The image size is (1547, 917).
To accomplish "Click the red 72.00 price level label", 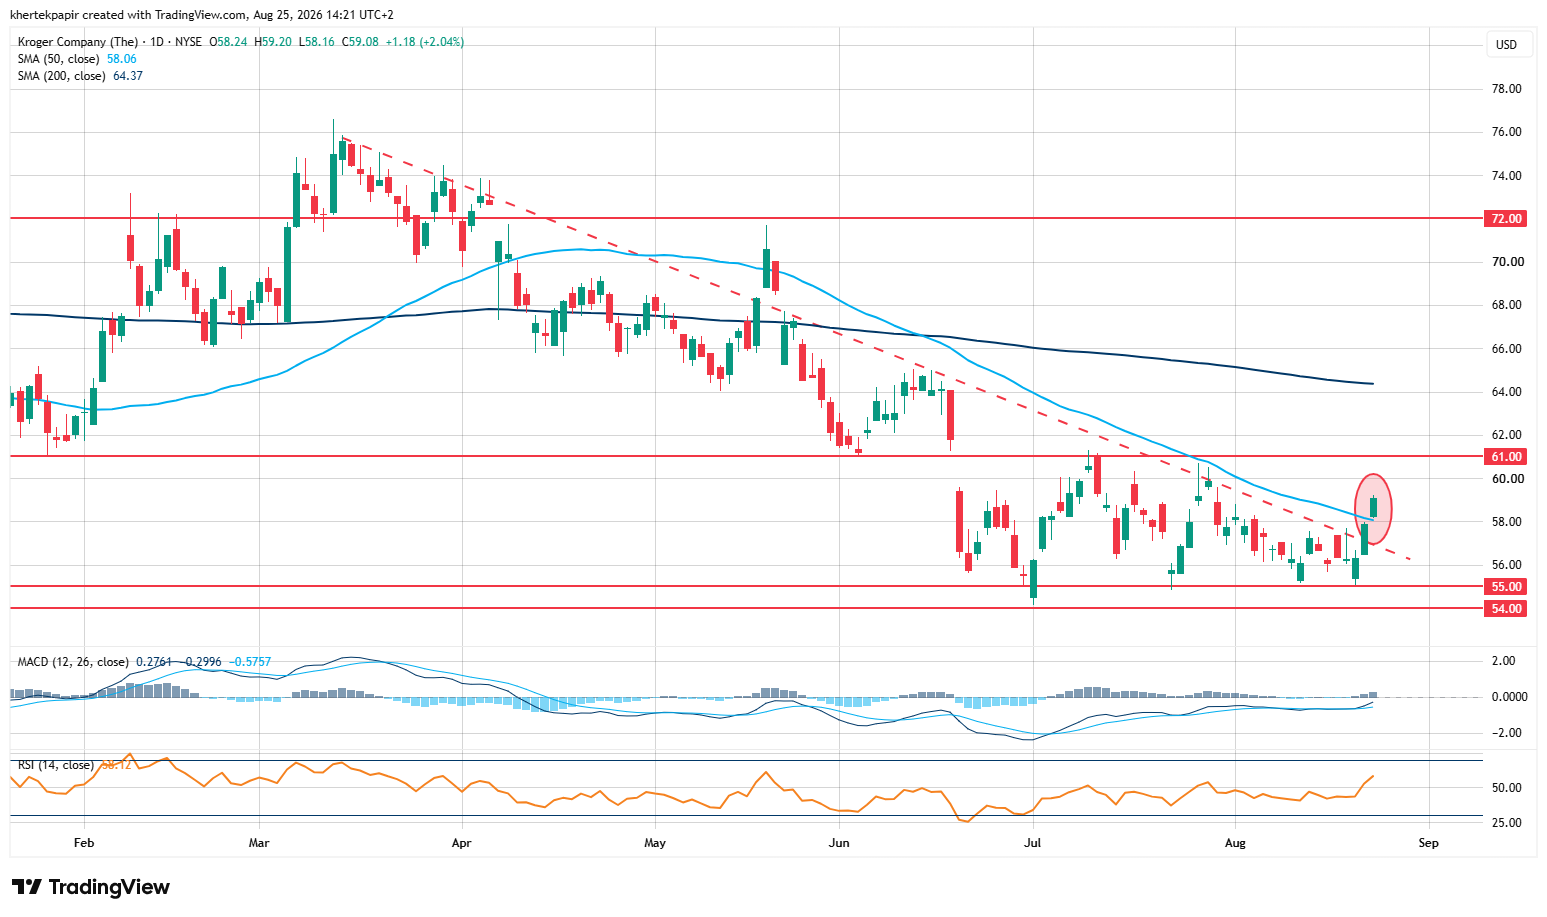I will coord(1507,218).
